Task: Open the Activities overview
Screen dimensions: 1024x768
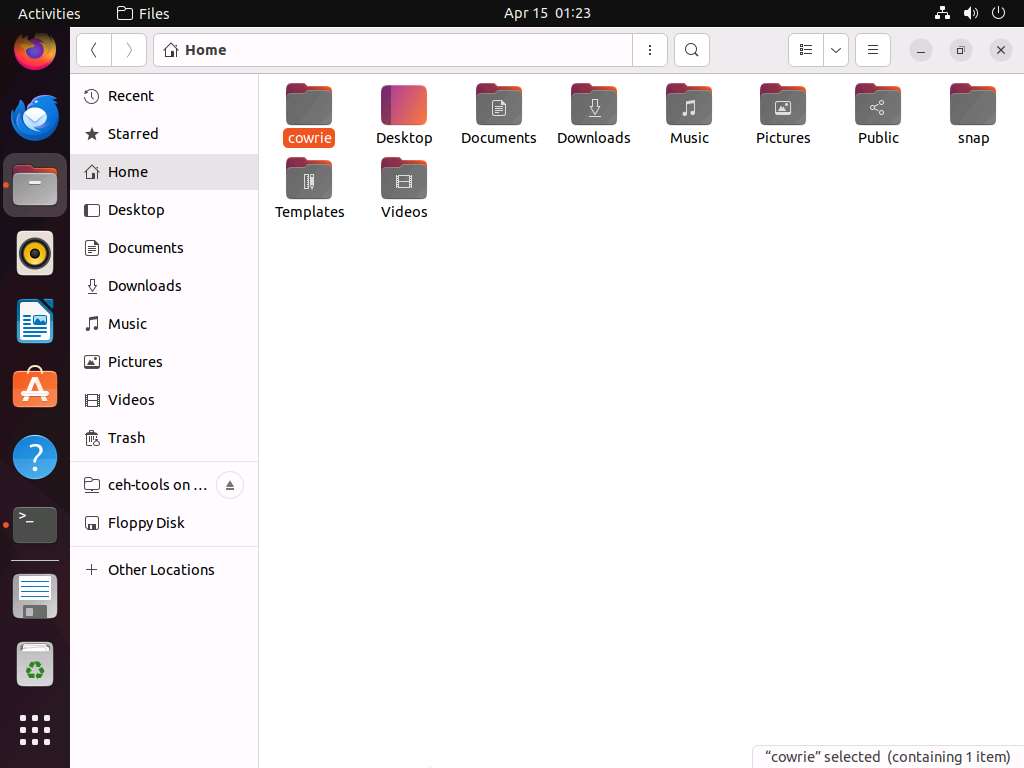Action: point(48,13)
